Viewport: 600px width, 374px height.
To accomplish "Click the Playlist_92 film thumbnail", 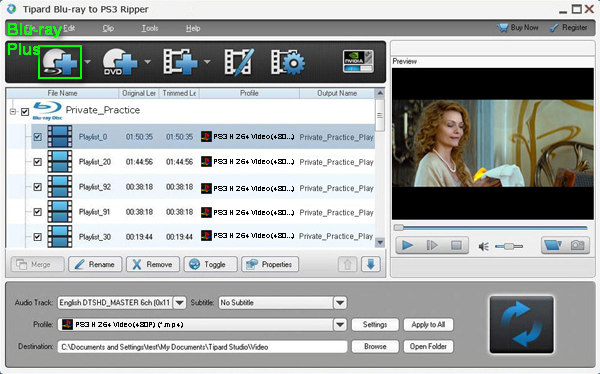I will tap(60, 187).
